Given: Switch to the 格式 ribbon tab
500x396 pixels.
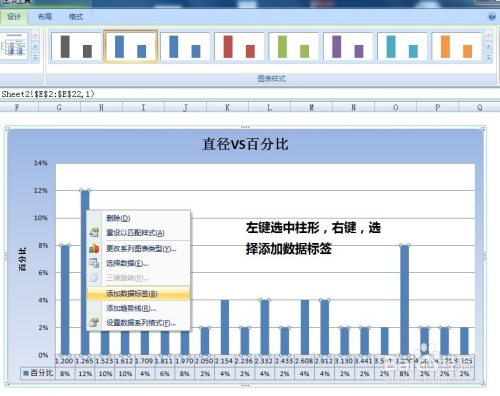Looking at the screenshot, I should point(76,17).
